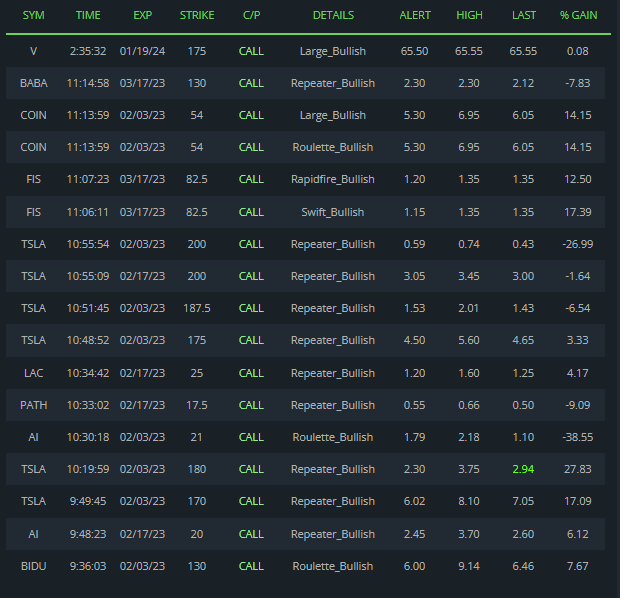This screenshot has width=620, height=598.
Task: Click gain value -9.09
Action: click(578, 405)
